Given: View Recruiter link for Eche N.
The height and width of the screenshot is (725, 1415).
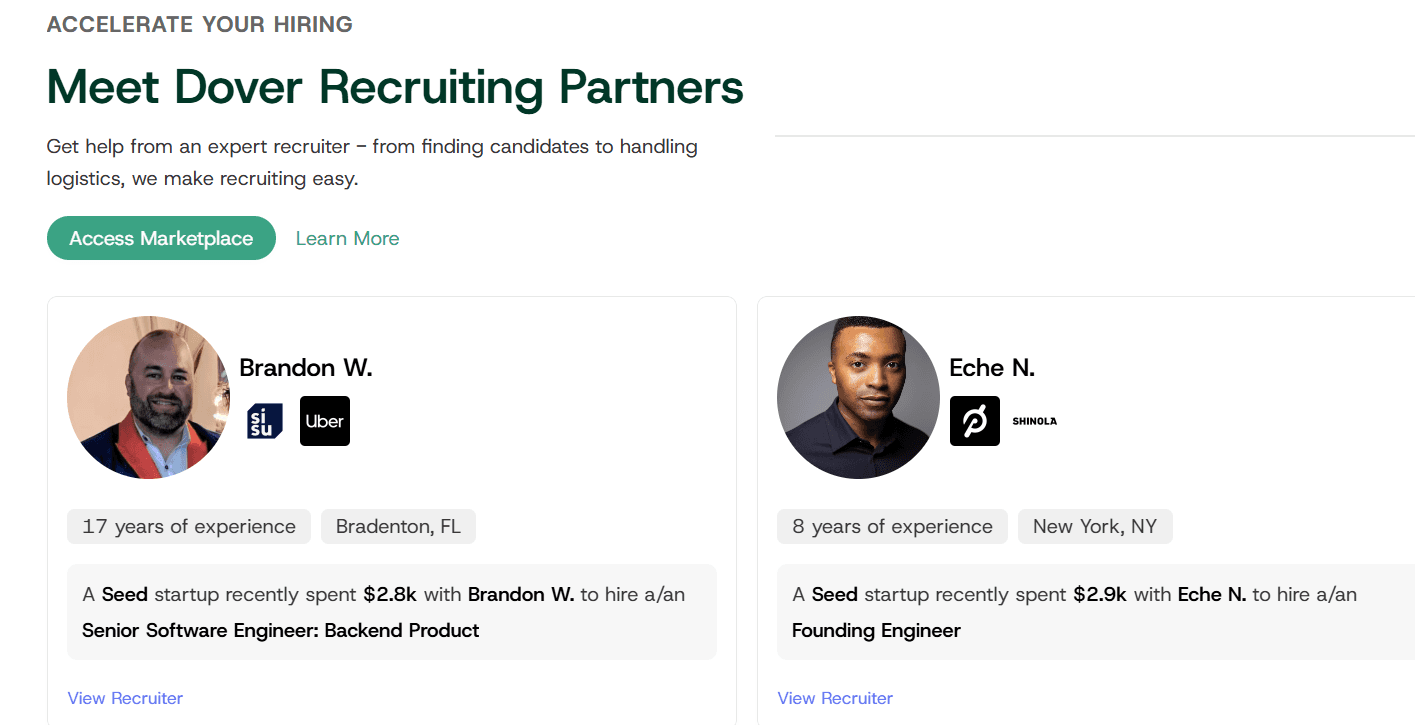Looking at the screenshot, I should point(835,698).
